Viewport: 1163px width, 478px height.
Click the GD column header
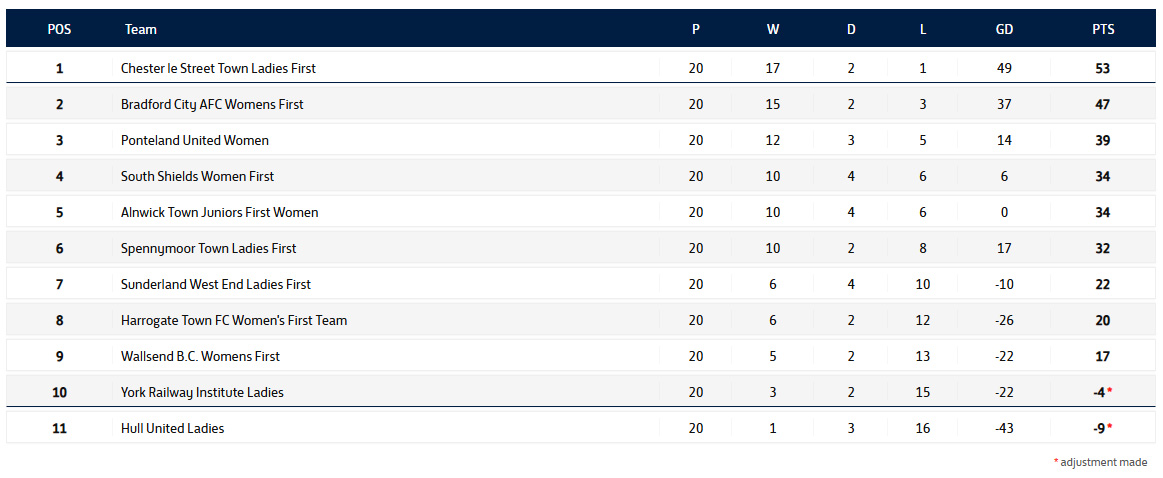[1004, 30]
